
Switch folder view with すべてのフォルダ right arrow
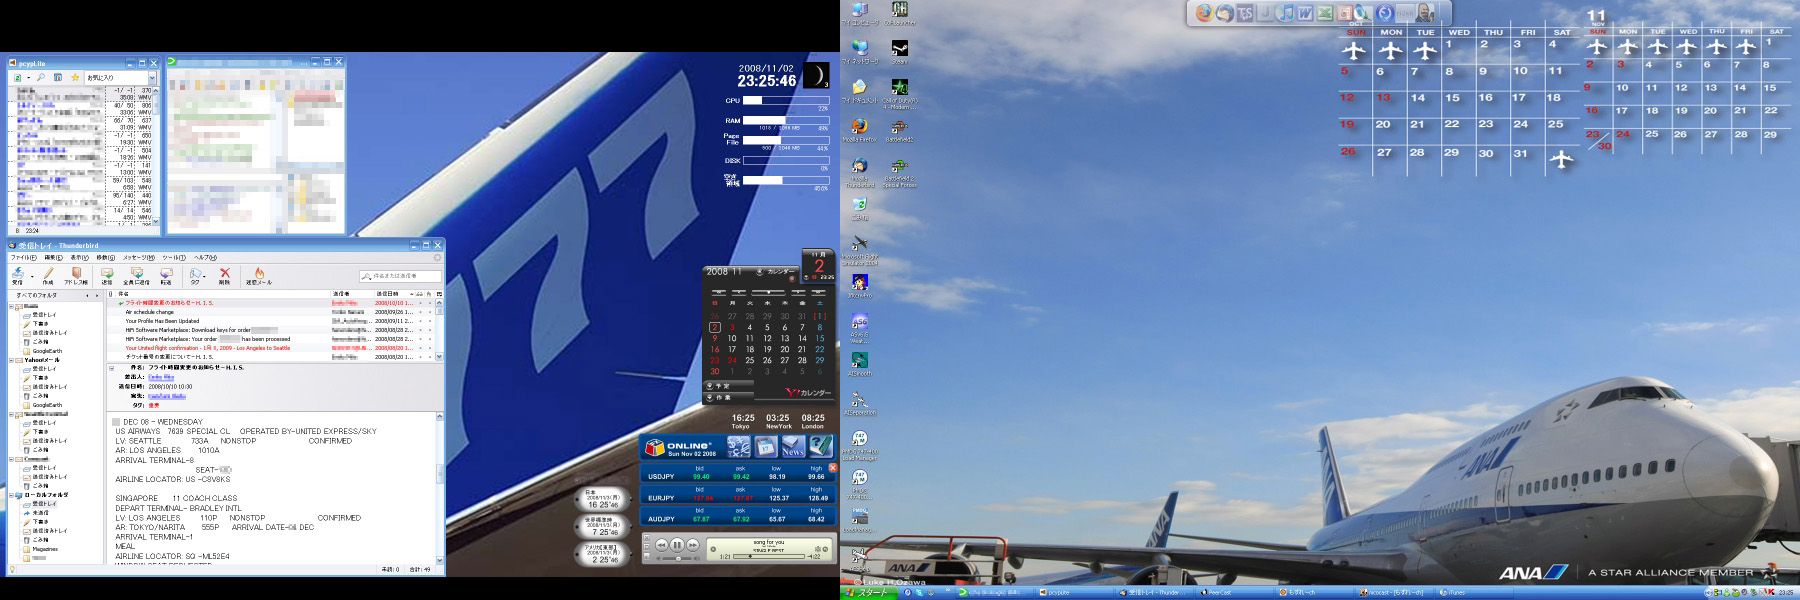click(x=98, y=295)
